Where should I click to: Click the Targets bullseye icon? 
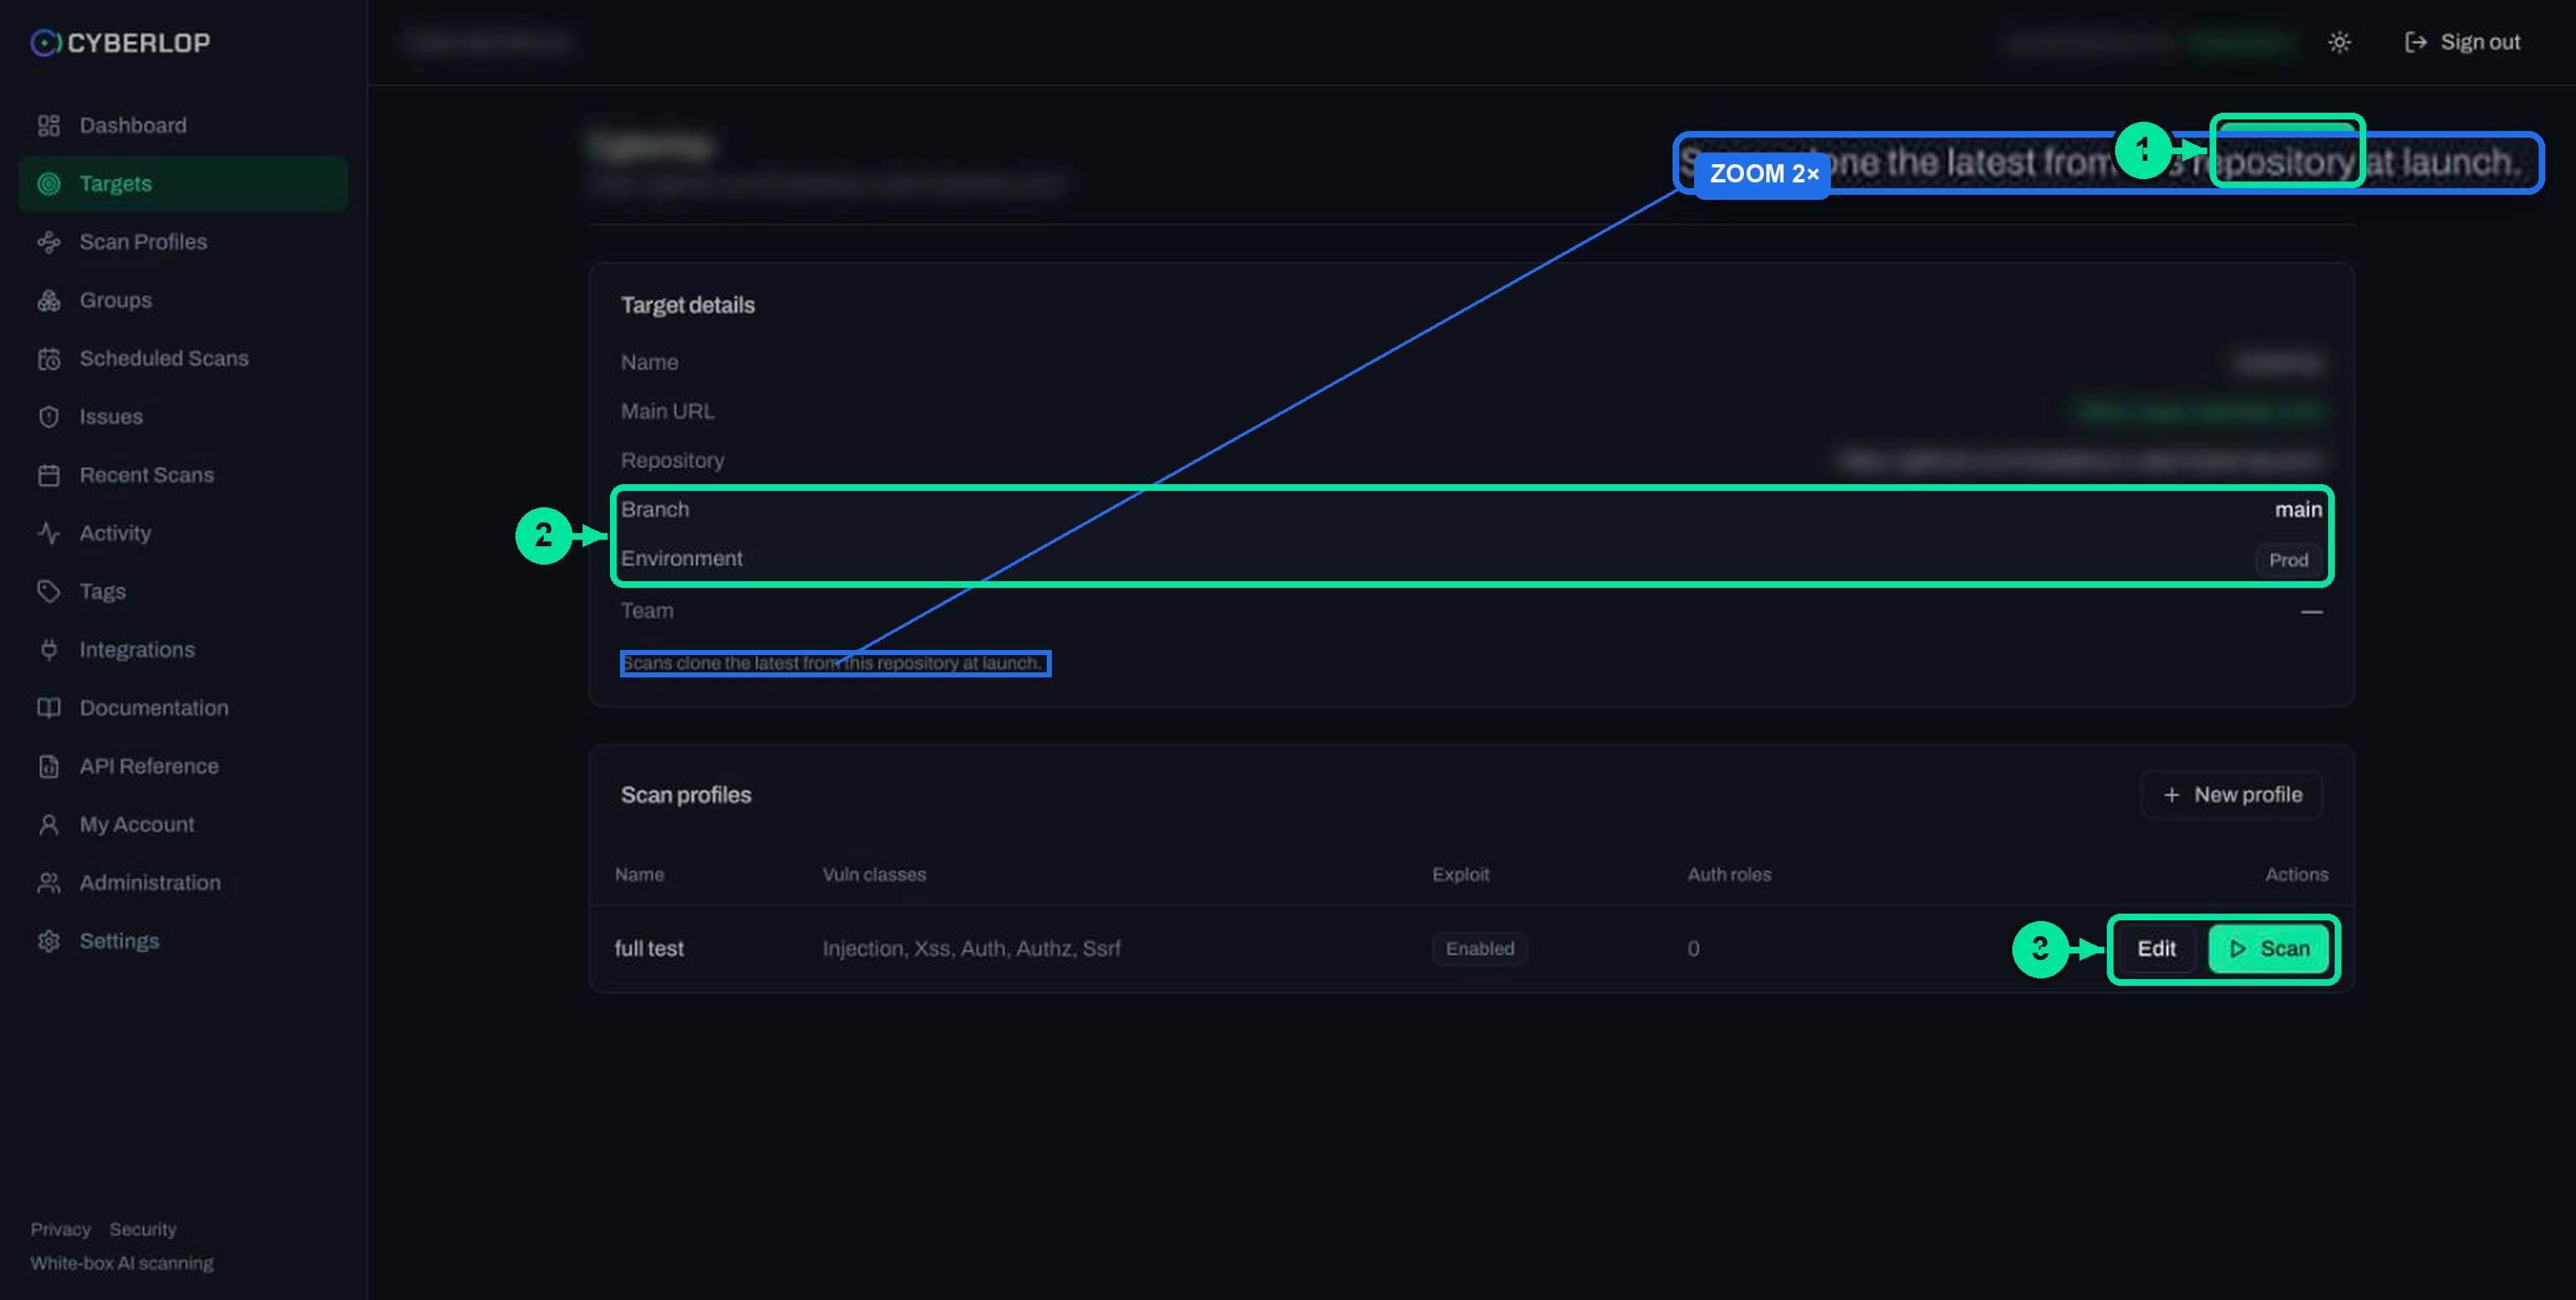[48, 183]
